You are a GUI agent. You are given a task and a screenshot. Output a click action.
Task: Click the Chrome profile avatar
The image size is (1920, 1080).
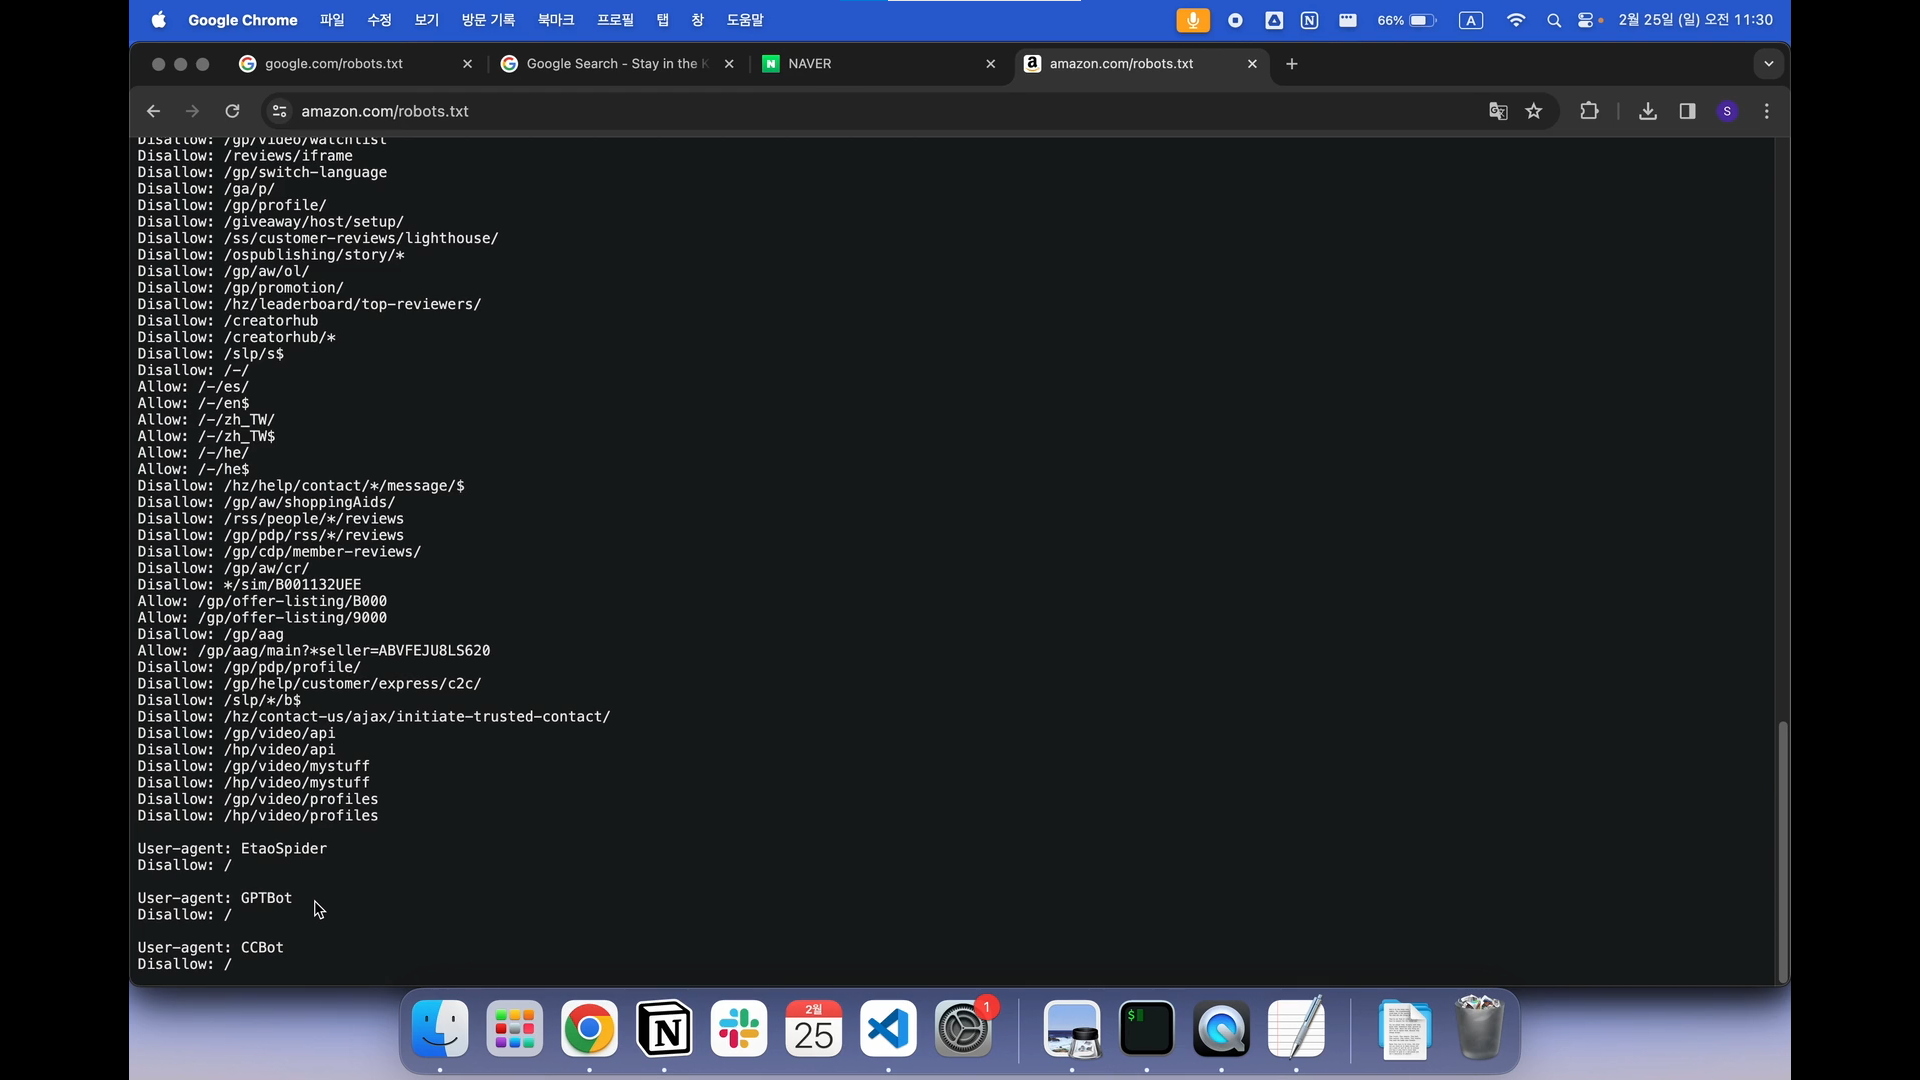click(x=1727, y=111)
